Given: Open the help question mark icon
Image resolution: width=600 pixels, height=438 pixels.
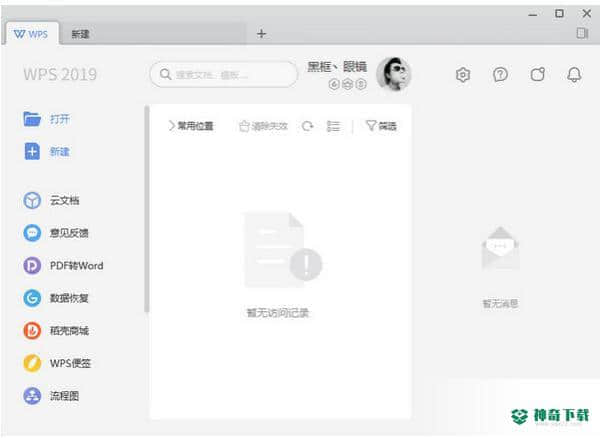Looking at the screenshot, I should [500, 75].
